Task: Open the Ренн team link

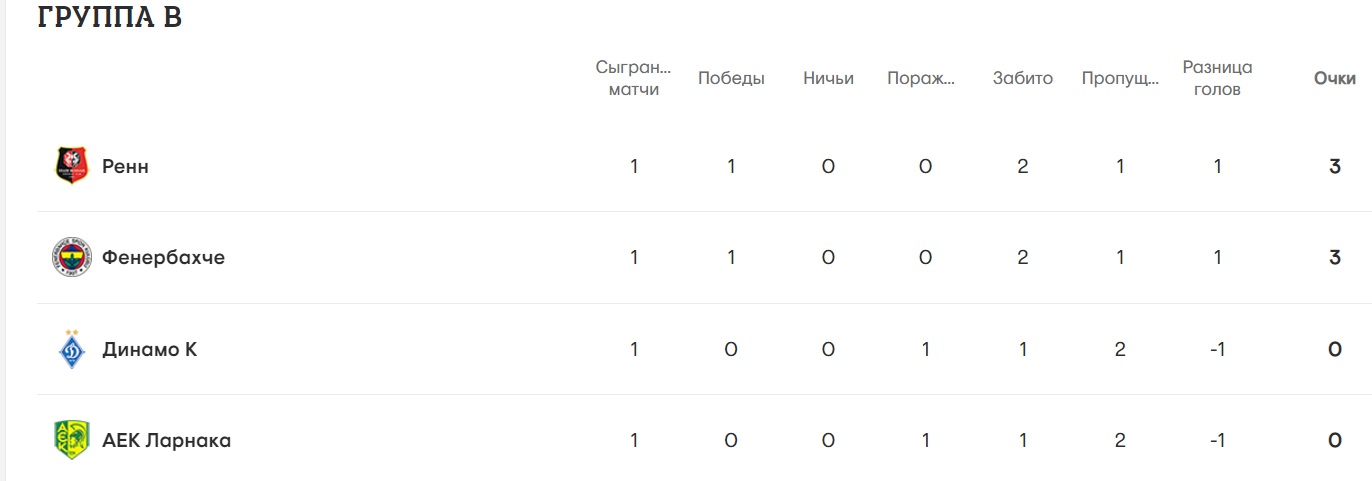Action: (x=125, y=166)
